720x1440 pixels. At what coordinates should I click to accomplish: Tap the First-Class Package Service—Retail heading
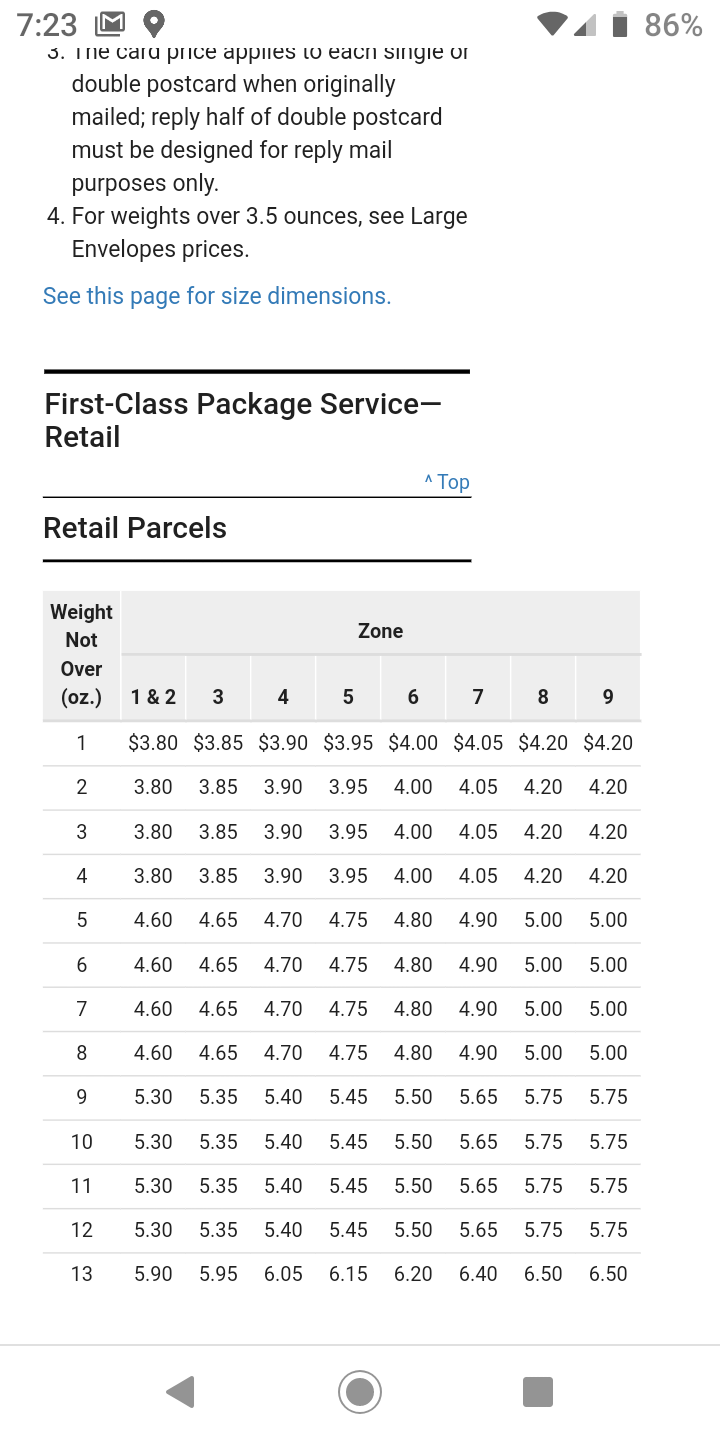242,420
